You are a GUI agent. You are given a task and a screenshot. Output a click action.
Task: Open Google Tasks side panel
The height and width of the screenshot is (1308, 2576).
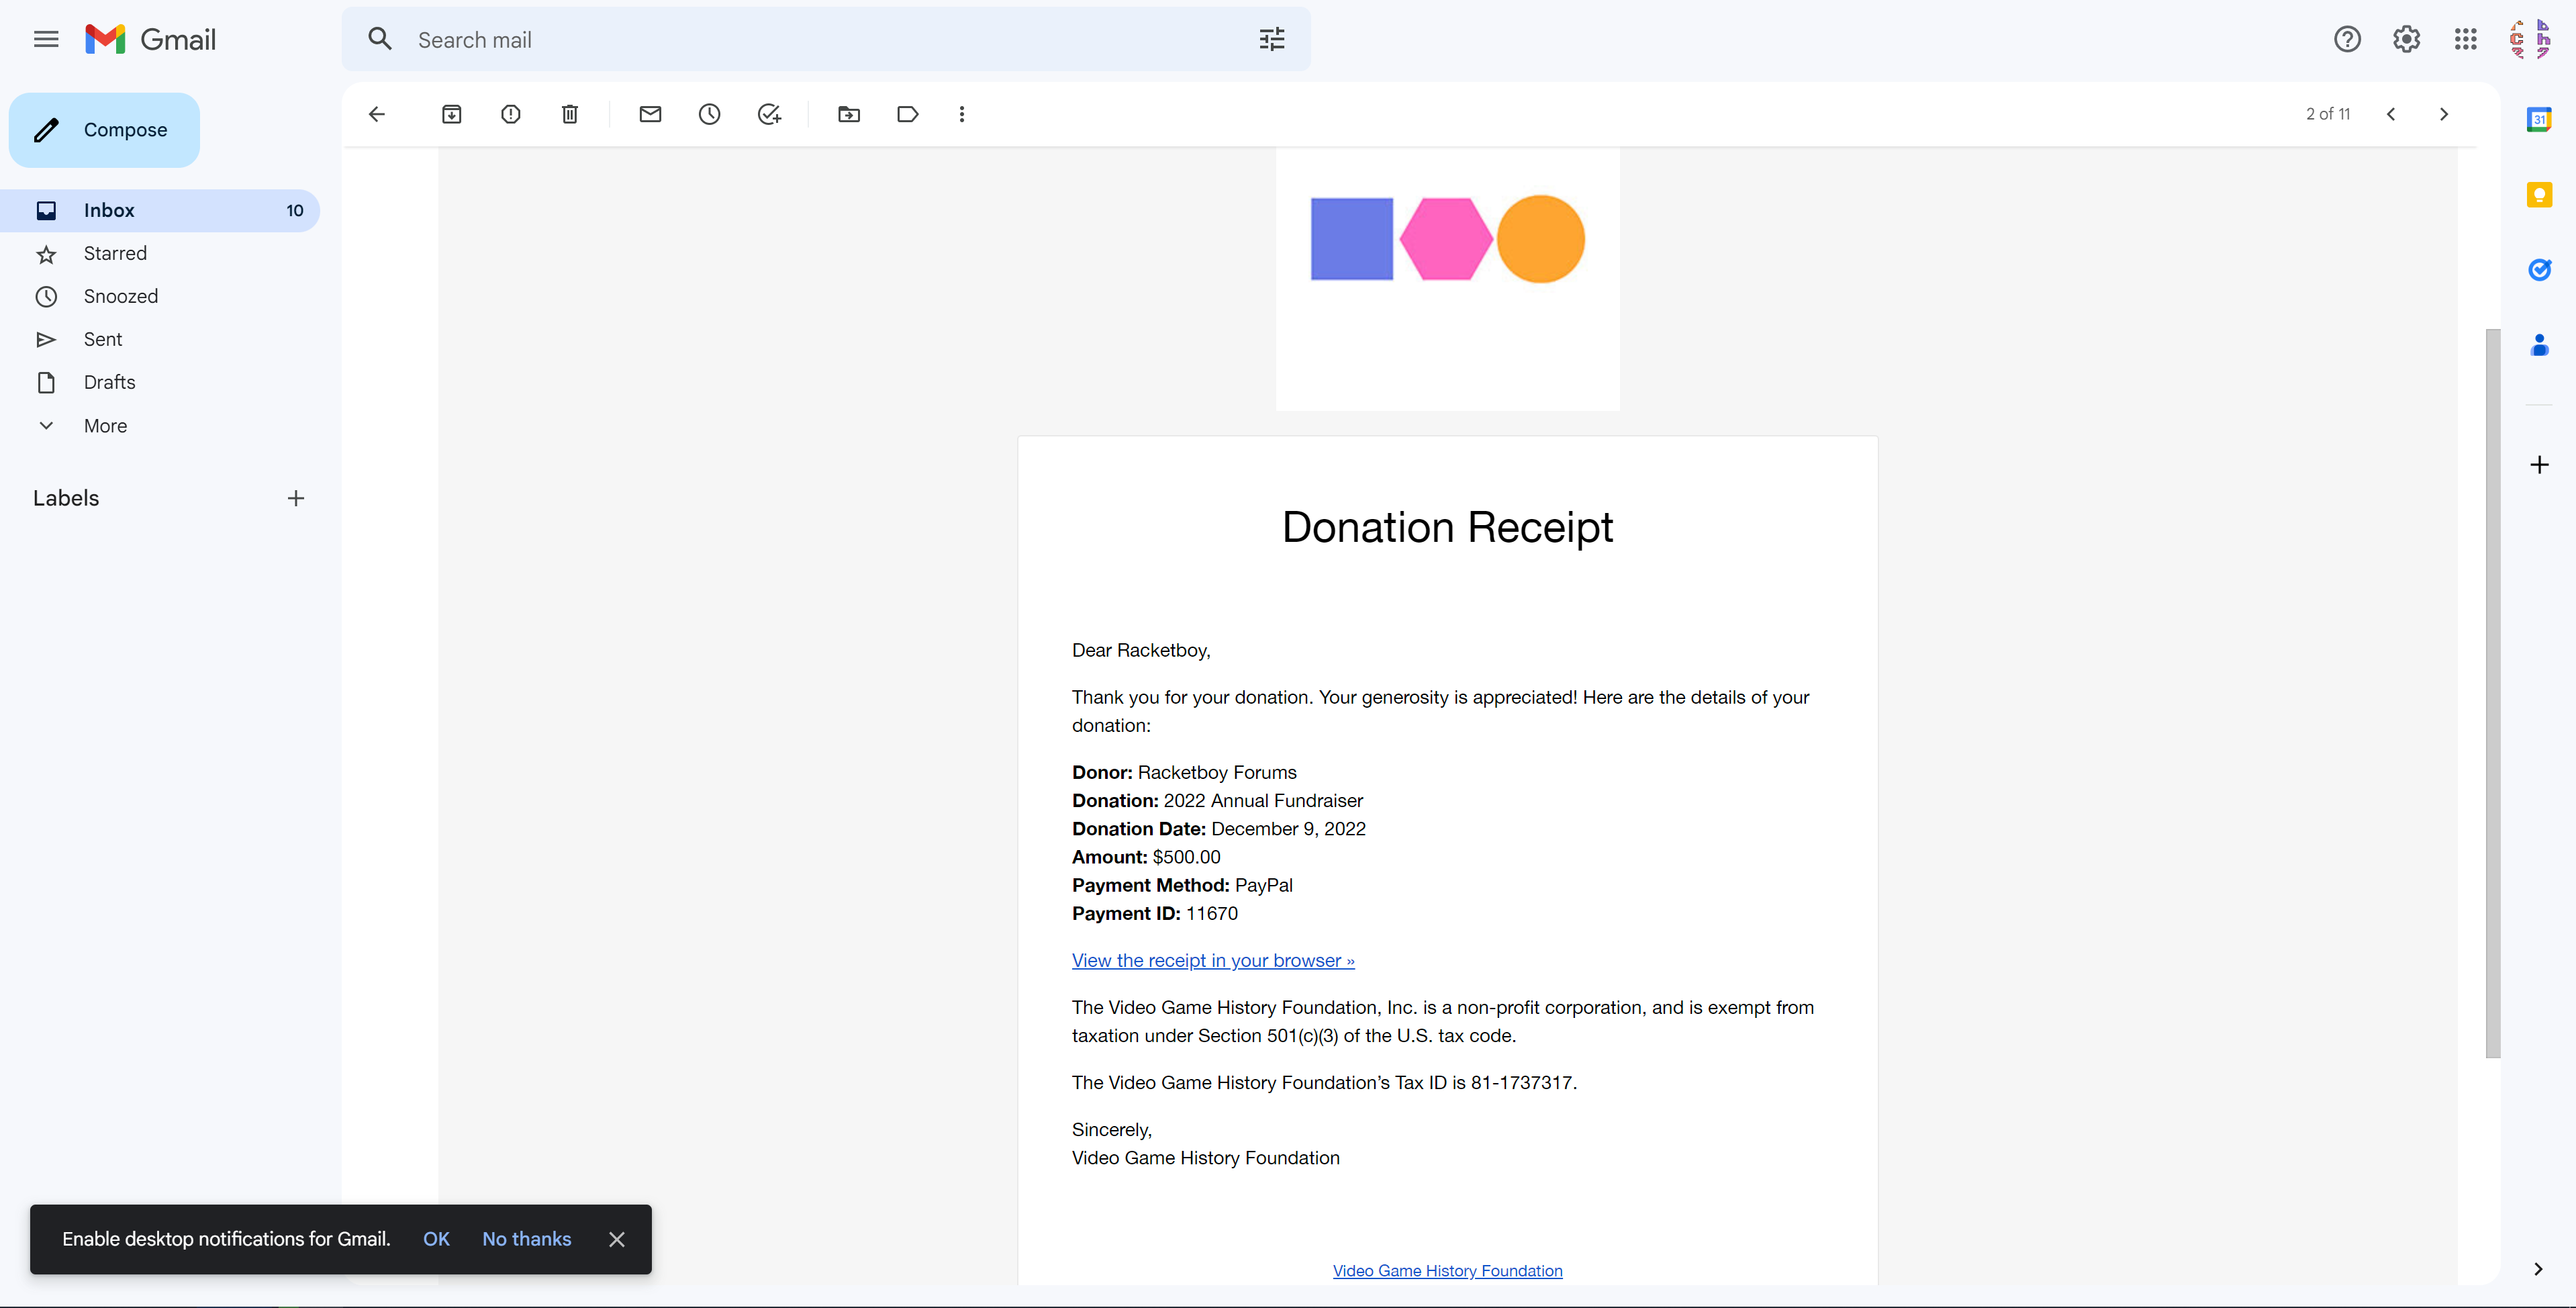(2539, 270)
